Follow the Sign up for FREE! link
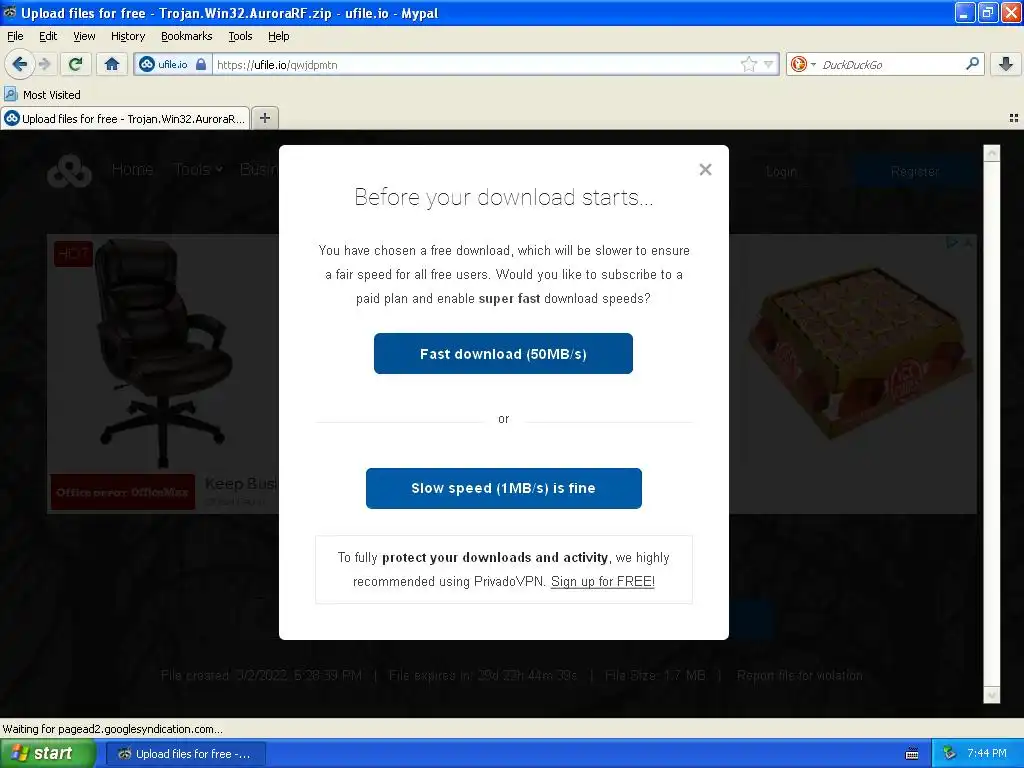Image resolution: width=1024 pixels, height=768 pixels. tap(602, 581)
